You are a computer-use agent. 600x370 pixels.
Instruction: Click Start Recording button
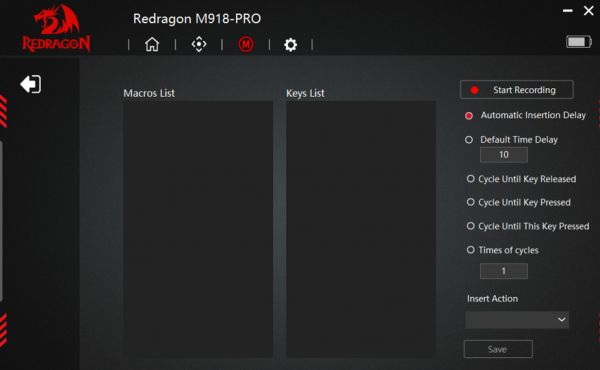pos(517,90)
